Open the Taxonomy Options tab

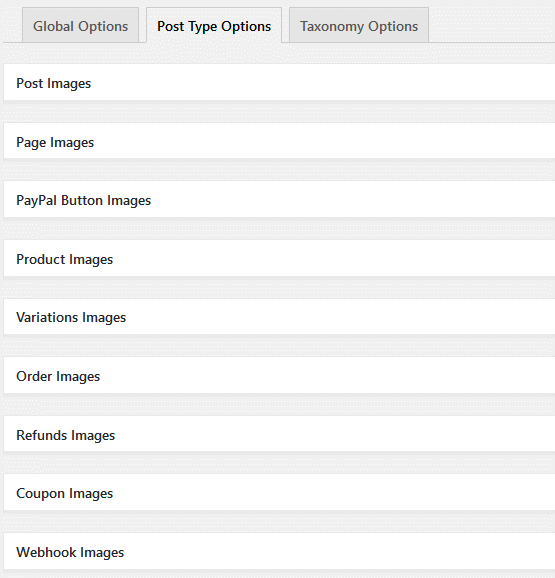coord(359,25)
